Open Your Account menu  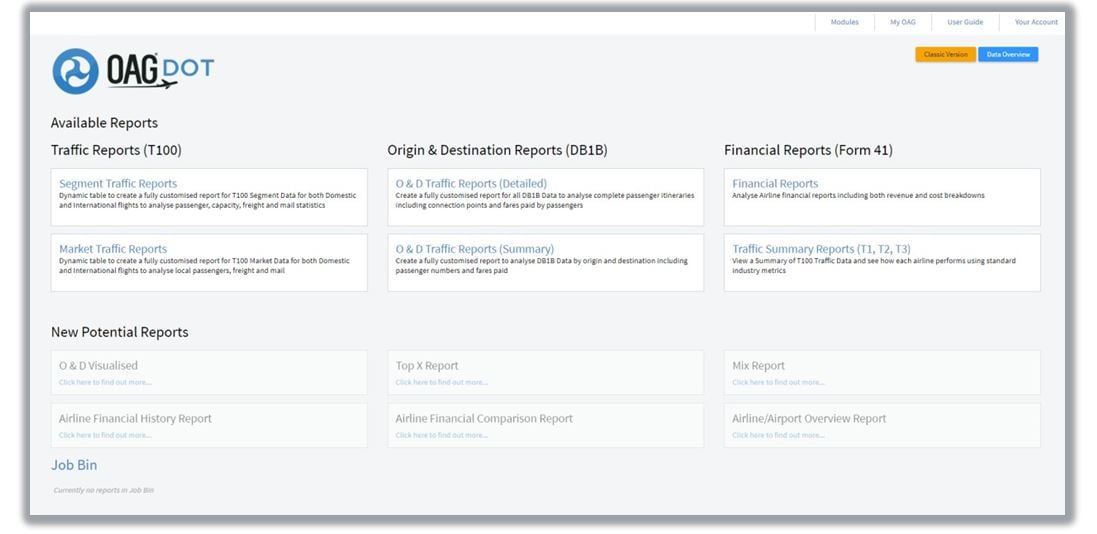(1036, 22)
